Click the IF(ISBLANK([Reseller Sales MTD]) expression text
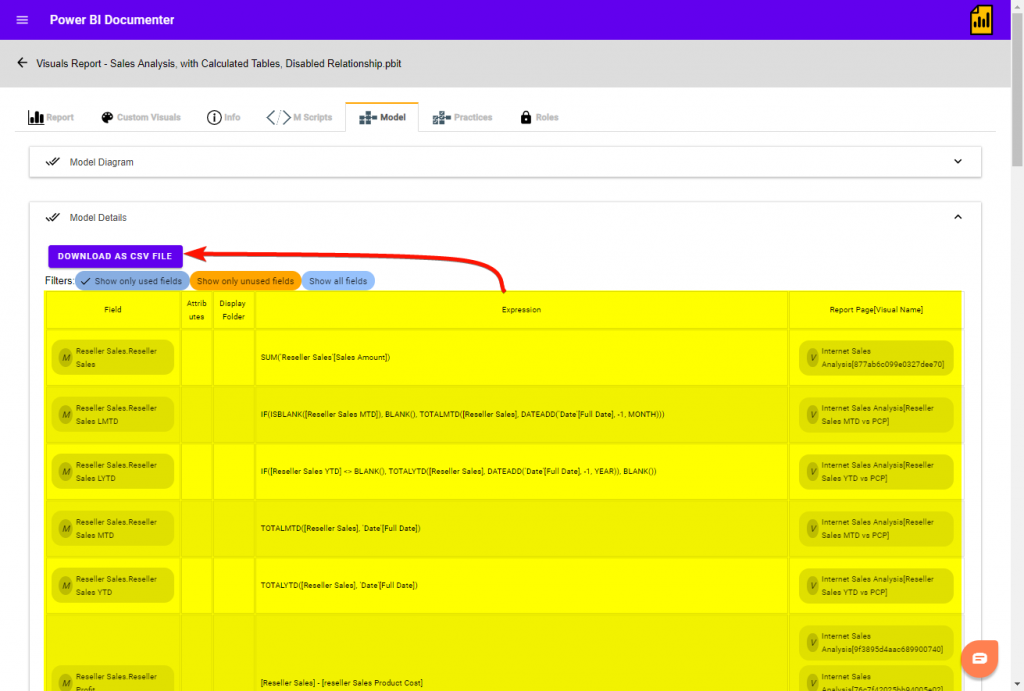 [462, 414]
